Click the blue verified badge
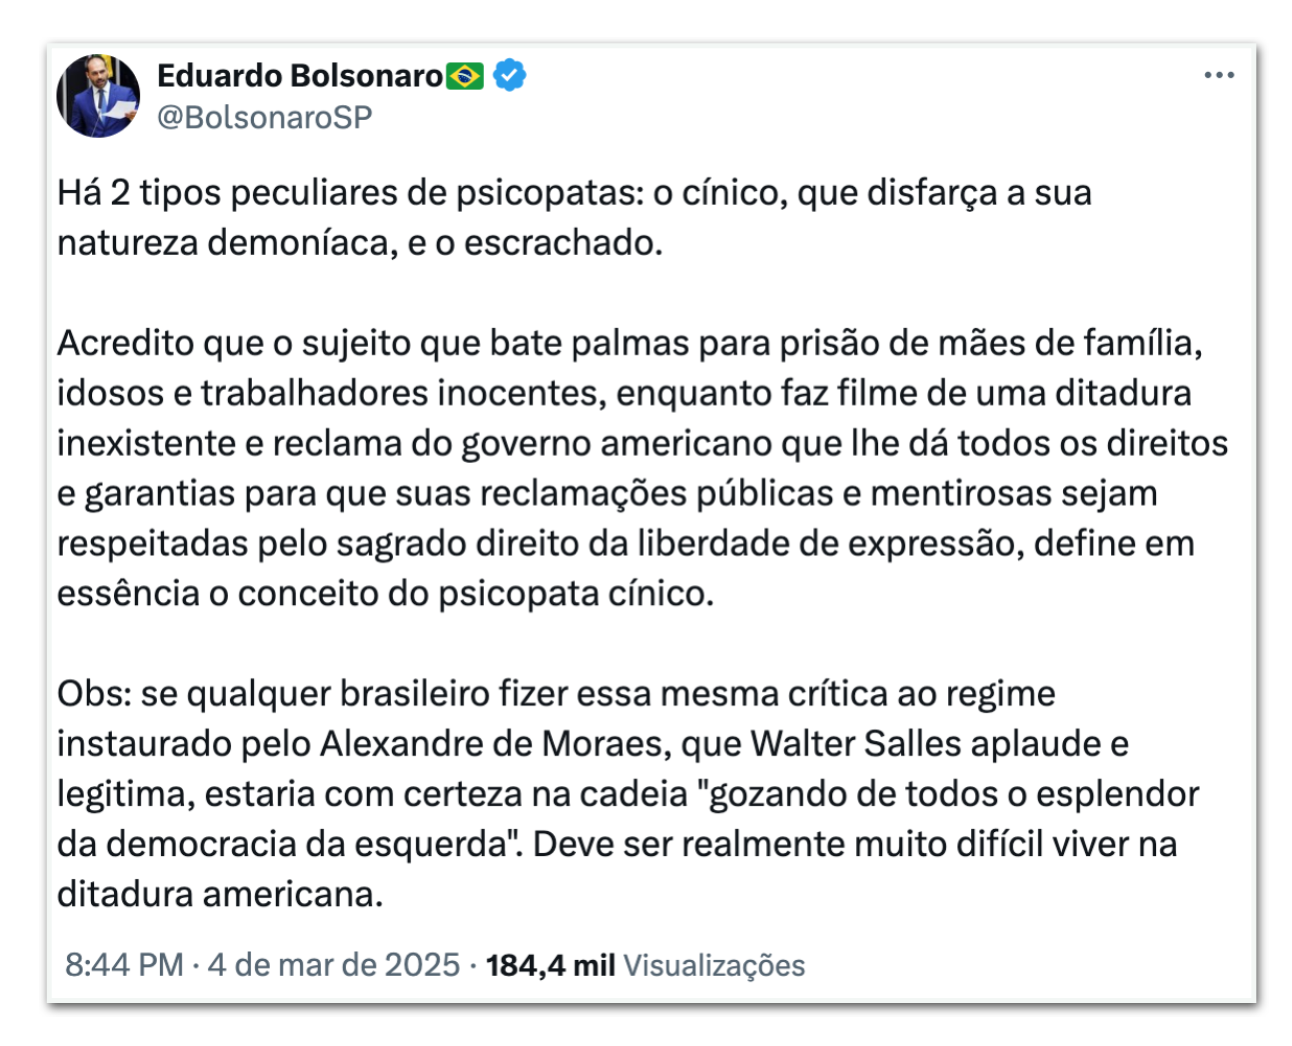The width and height of the screenshot is (1292, 1046). [510, 75]
